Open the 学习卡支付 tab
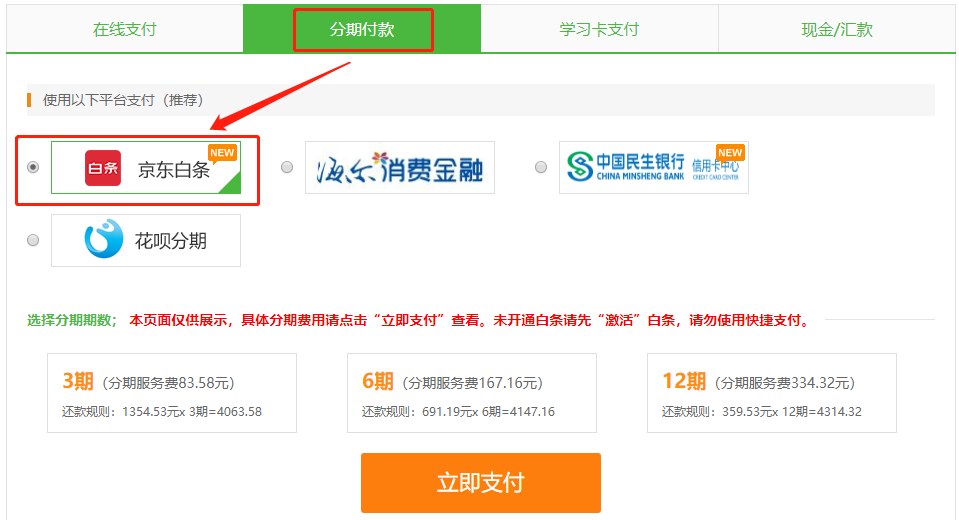Viewport: 959px width, 520px height. (x=599, y=29)
